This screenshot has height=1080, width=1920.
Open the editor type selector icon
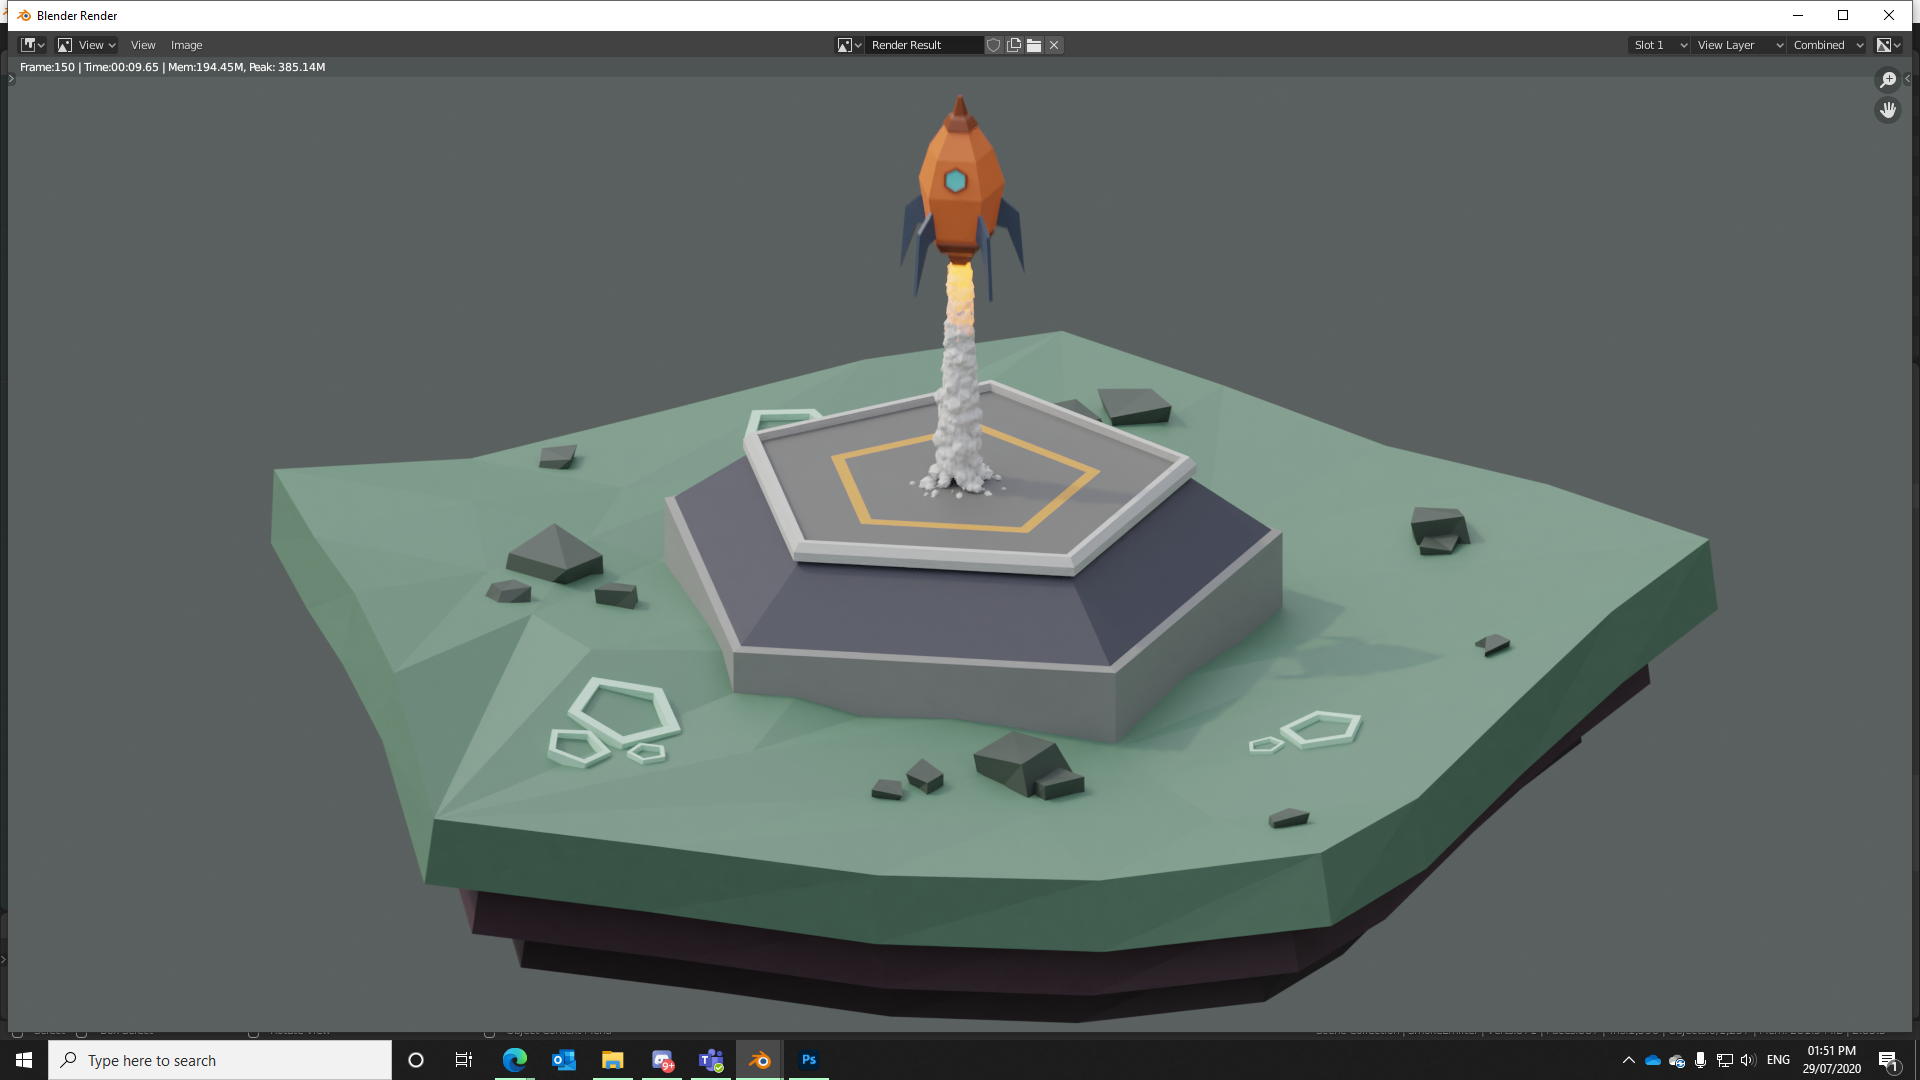[31, 45]
